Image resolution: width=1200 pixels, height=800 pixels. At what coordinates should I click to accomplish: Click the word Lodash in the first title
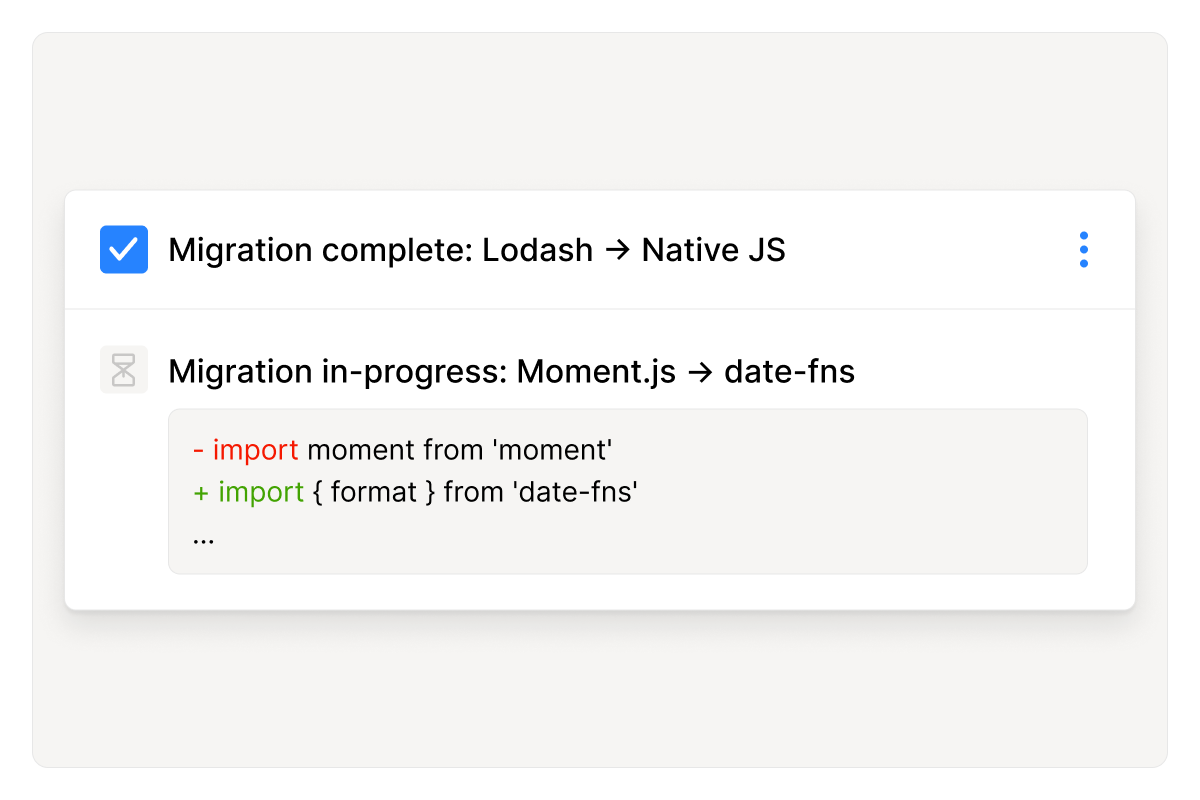coord(537,250)
